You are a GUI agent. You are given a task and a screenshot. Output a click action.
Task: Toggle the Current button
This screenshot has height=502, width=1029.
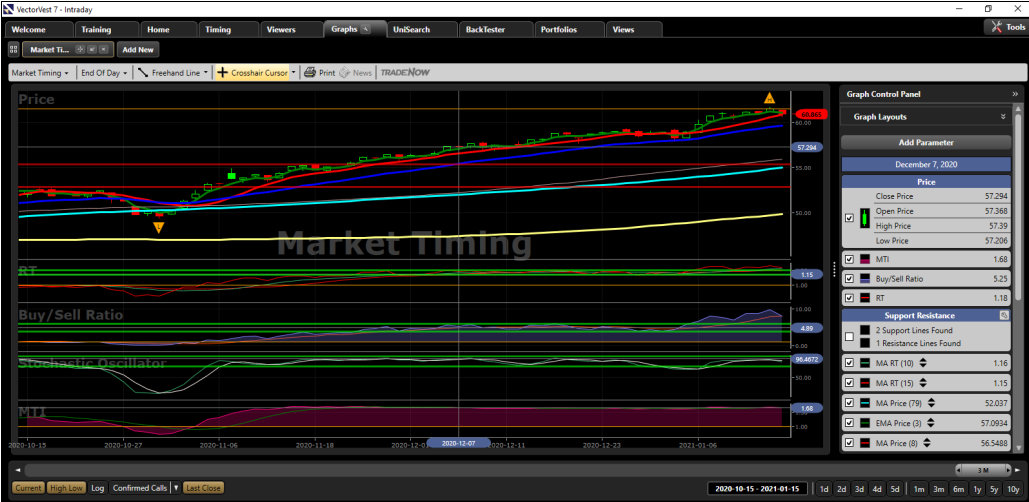point(28,488)
